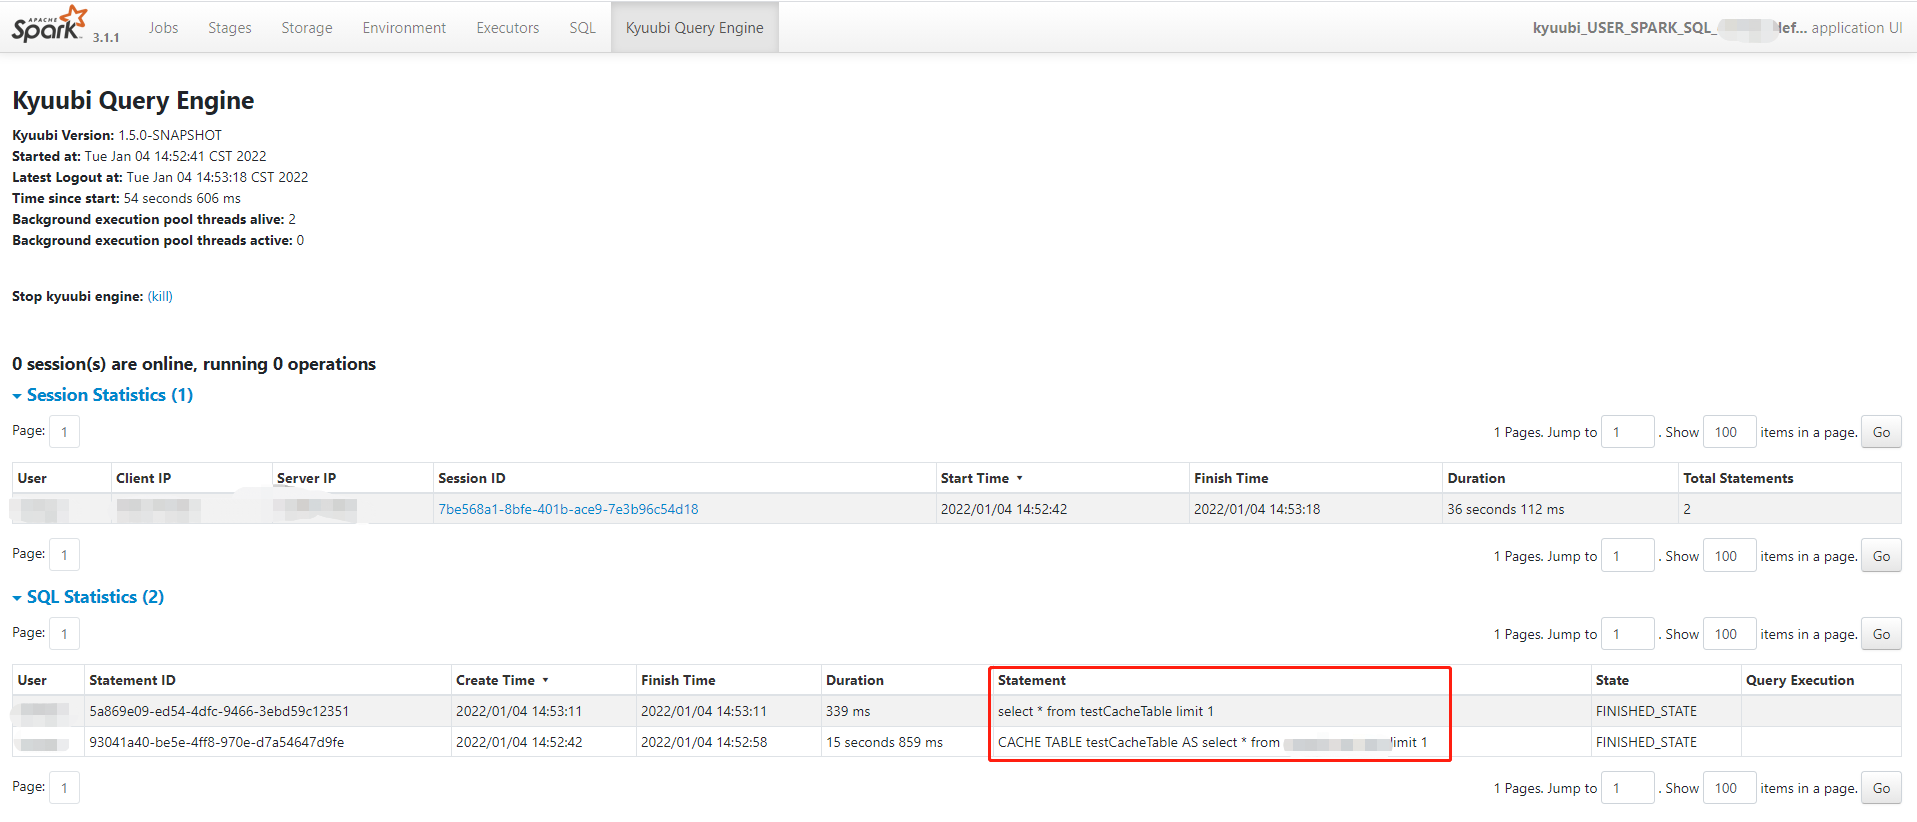Select page 1 below session table
This screenshot has height=822, width=1917.
64,555
